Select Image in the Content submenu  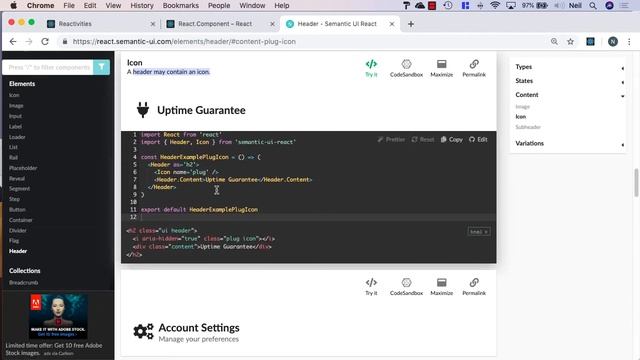tap(522, 107)
